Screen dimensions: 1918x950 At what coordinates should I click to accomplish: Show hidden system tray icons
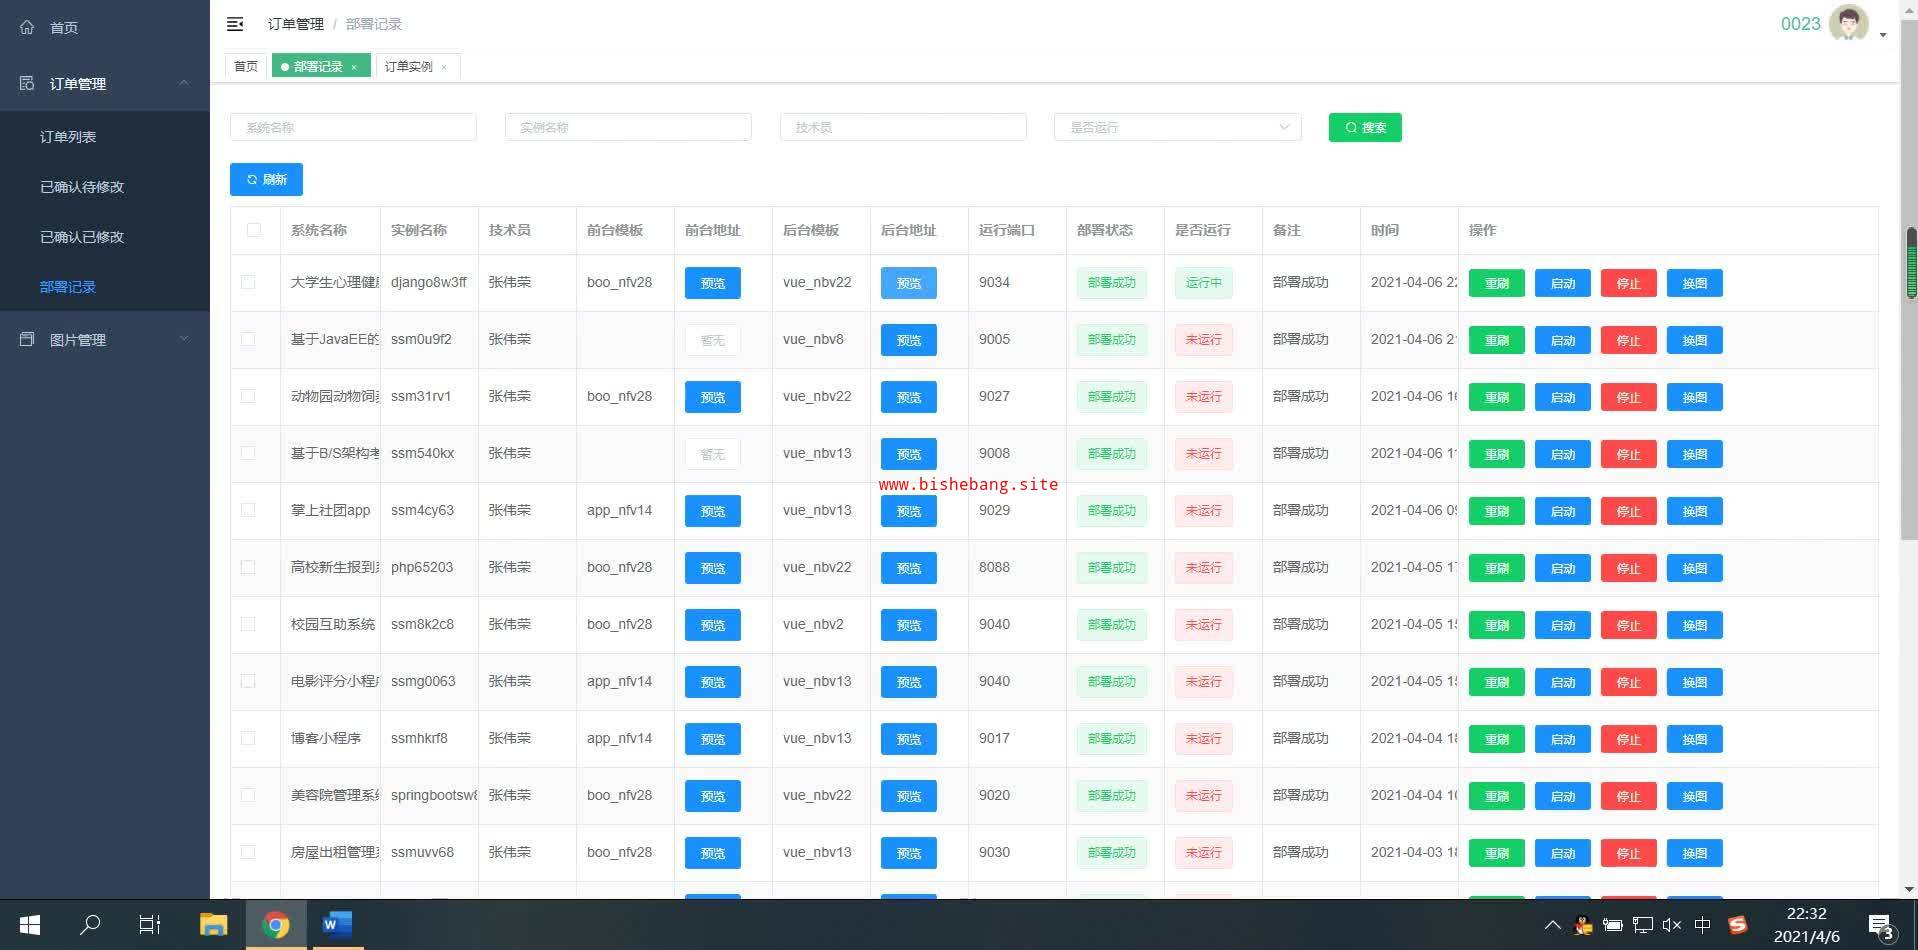[1552, 925]
